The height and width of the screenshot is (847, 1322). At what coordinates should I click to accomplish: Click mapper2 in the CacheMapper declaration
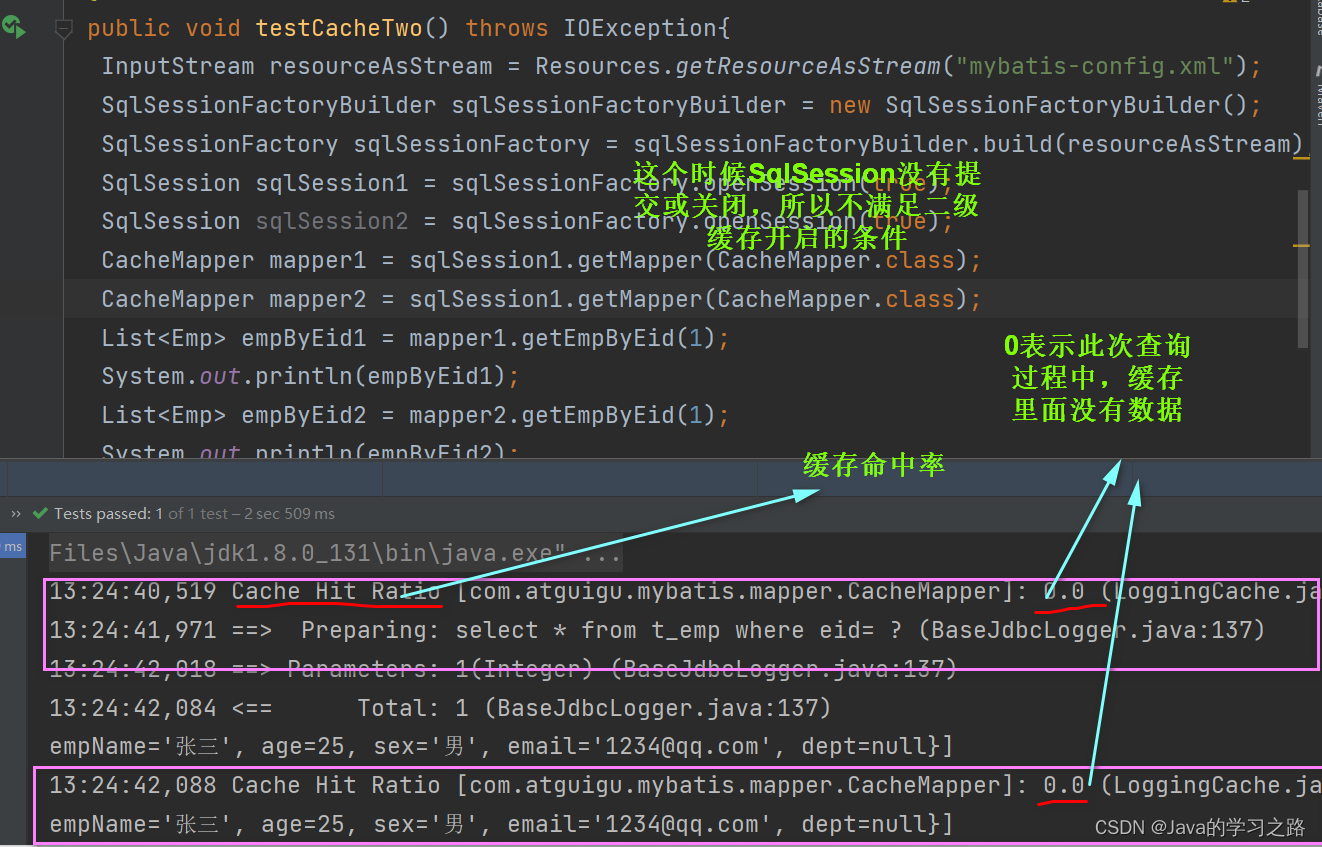(318, 299)
